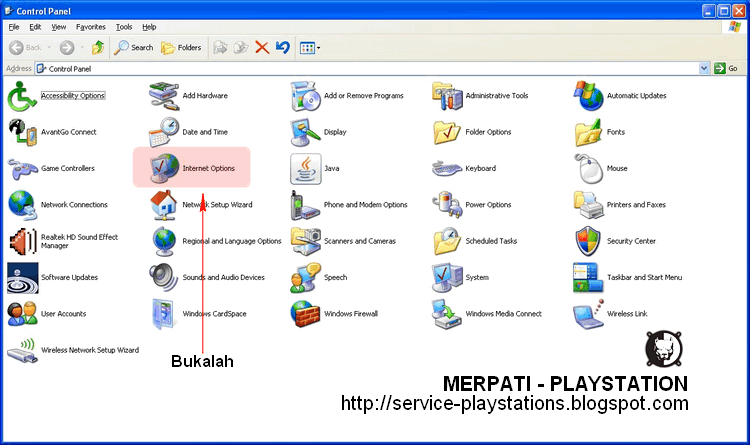Expand the Forward history dropdown arrow
Screen dimensions: 750x445
click(82, 47)
